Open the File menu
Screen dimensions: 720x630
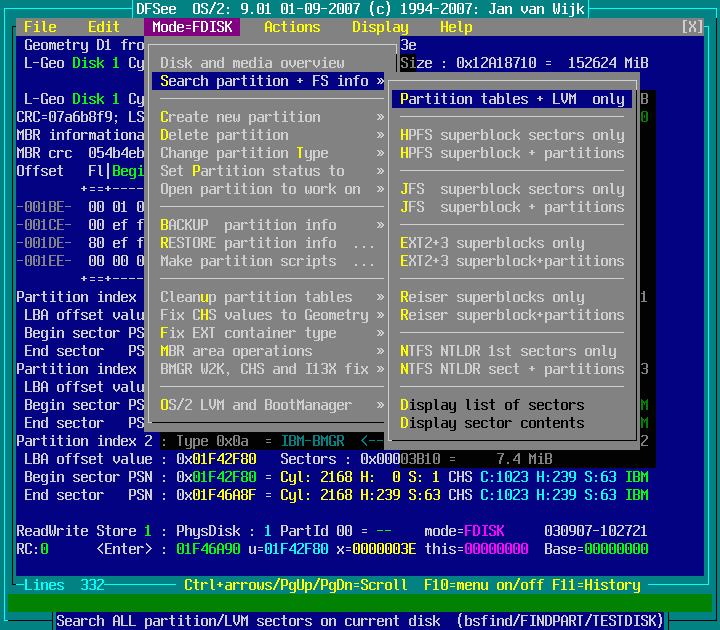click(40, 27)
